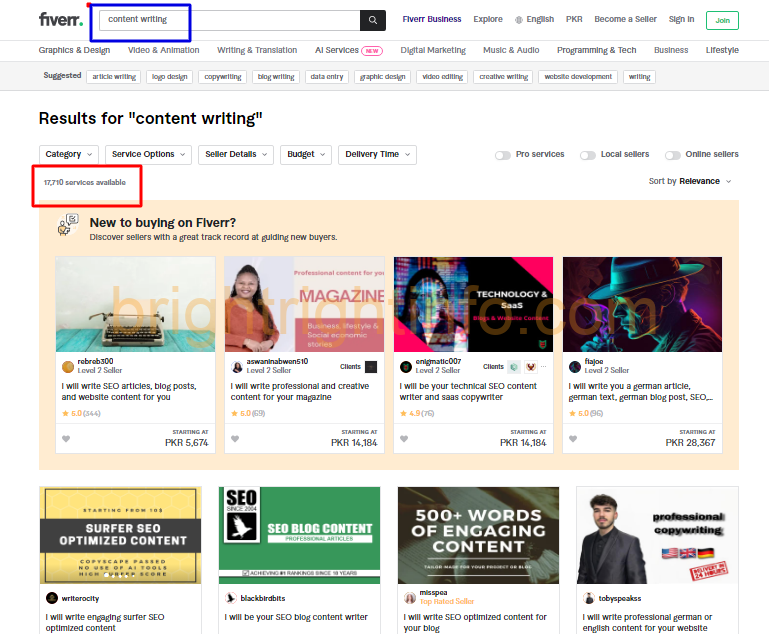Viewport: 769px width, 634px height.
Task: Open Video & Animation category menu
Action: pos(163,50)
